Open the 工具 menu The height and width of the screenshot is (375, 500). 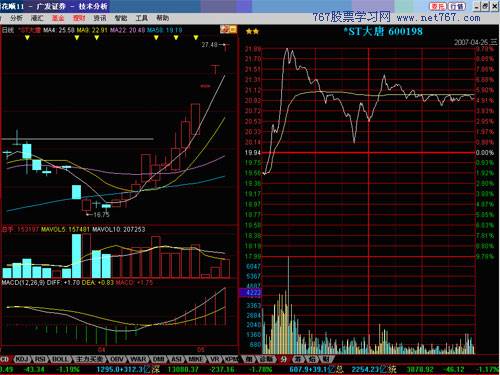click(142, 18)
